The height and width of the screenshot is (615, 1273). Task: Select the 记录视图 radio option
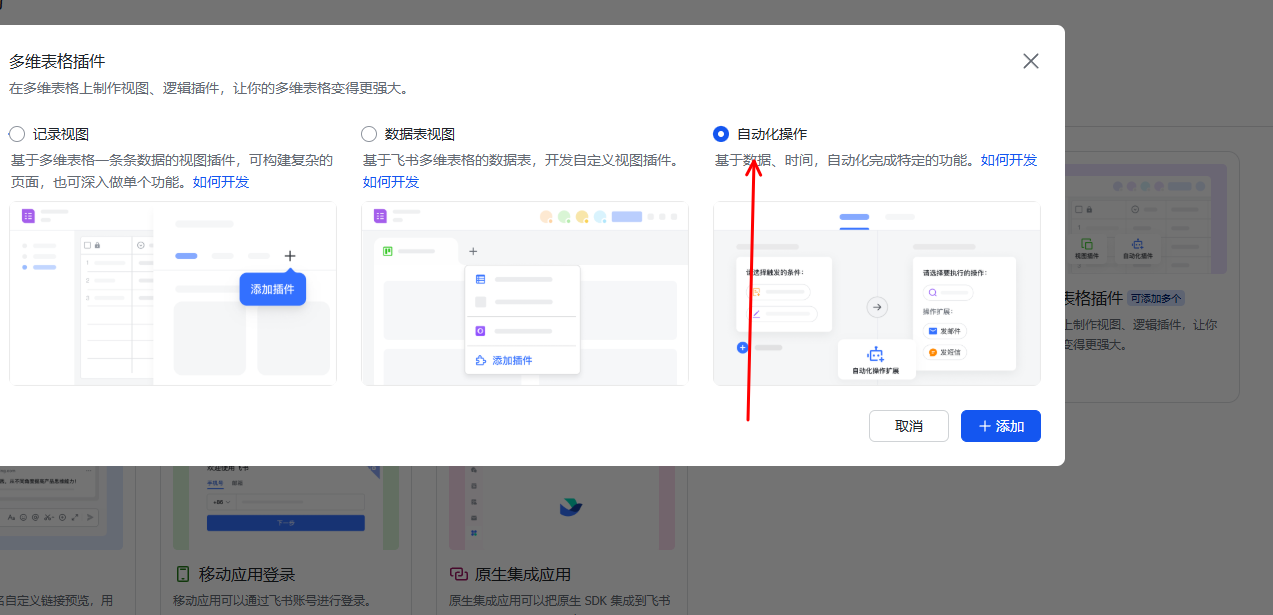tap(17, 134)
